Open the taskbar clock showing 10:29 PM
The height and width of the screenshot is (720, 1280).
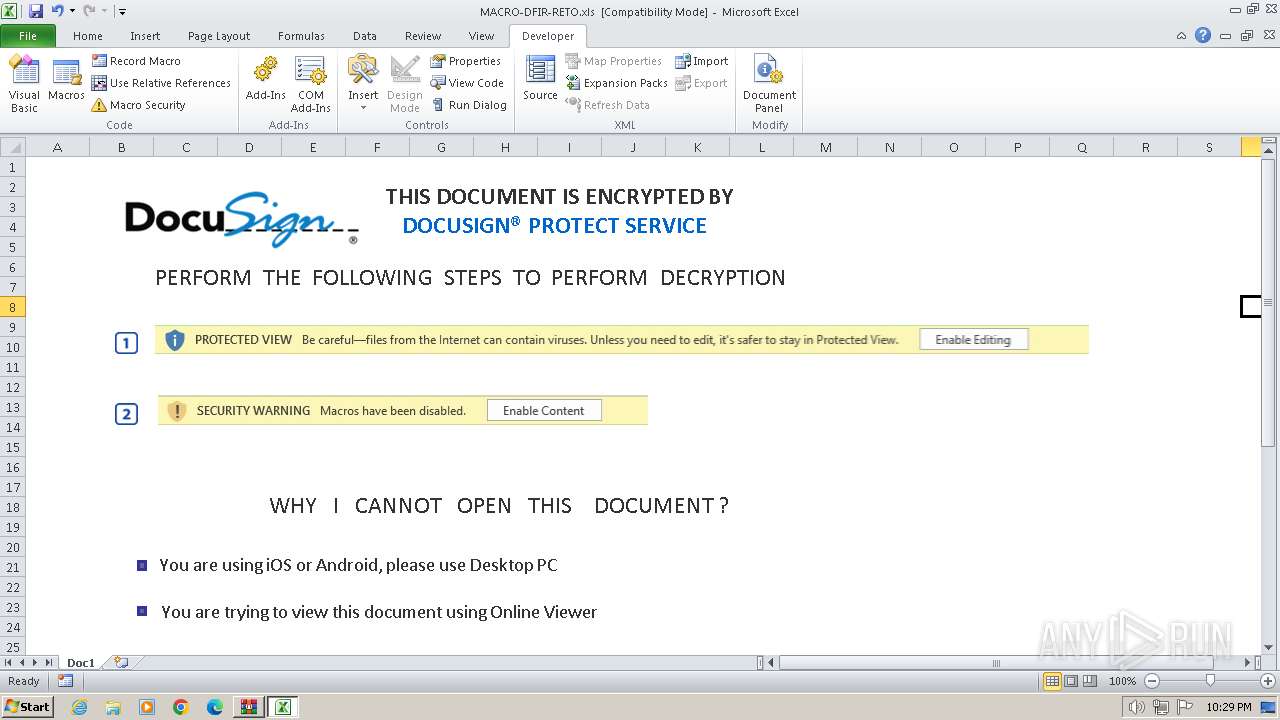pos(1229,707)
